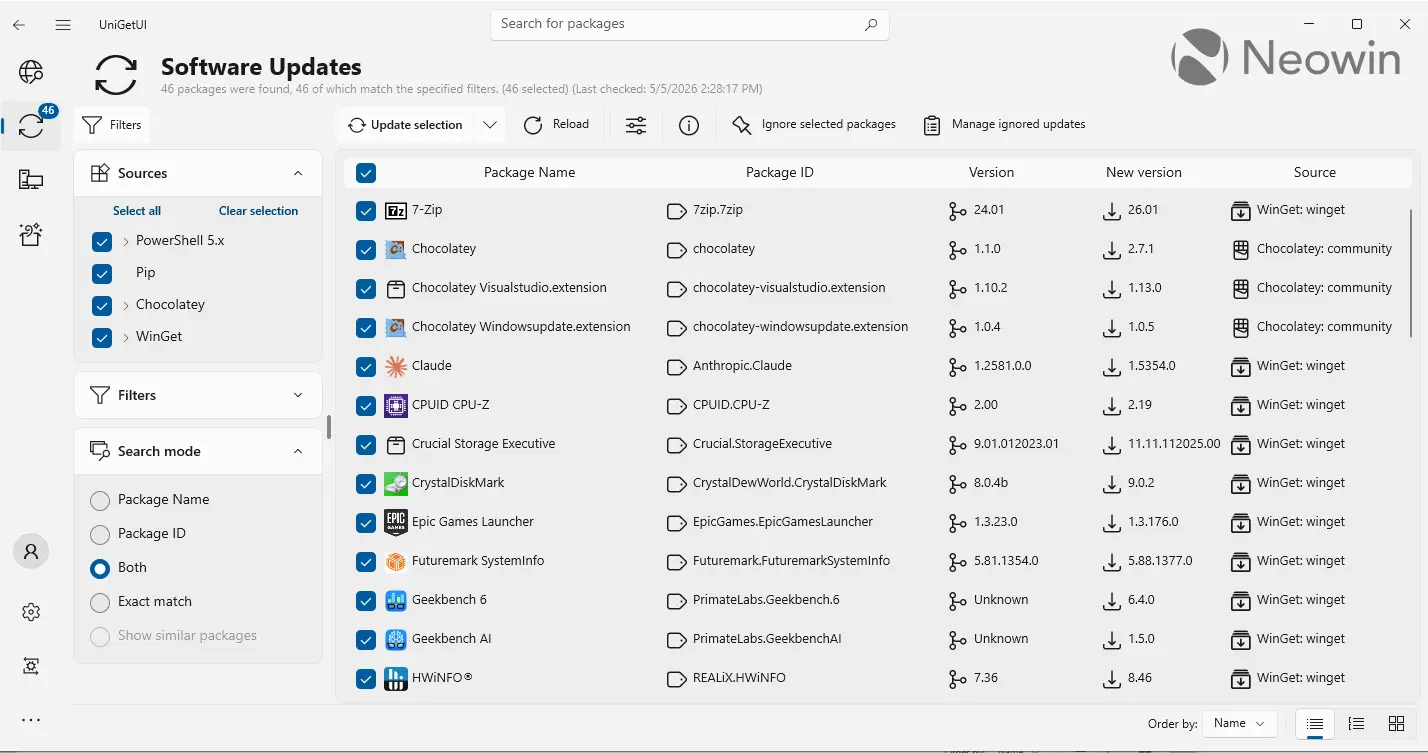Open the Order by Name dropdown
The height and width of the screenshot is (753, 1428).
[x=1240, y=723]
